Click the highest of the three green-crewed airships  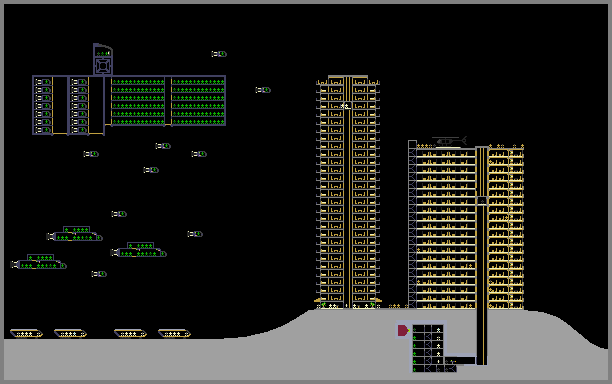(75, 234)
